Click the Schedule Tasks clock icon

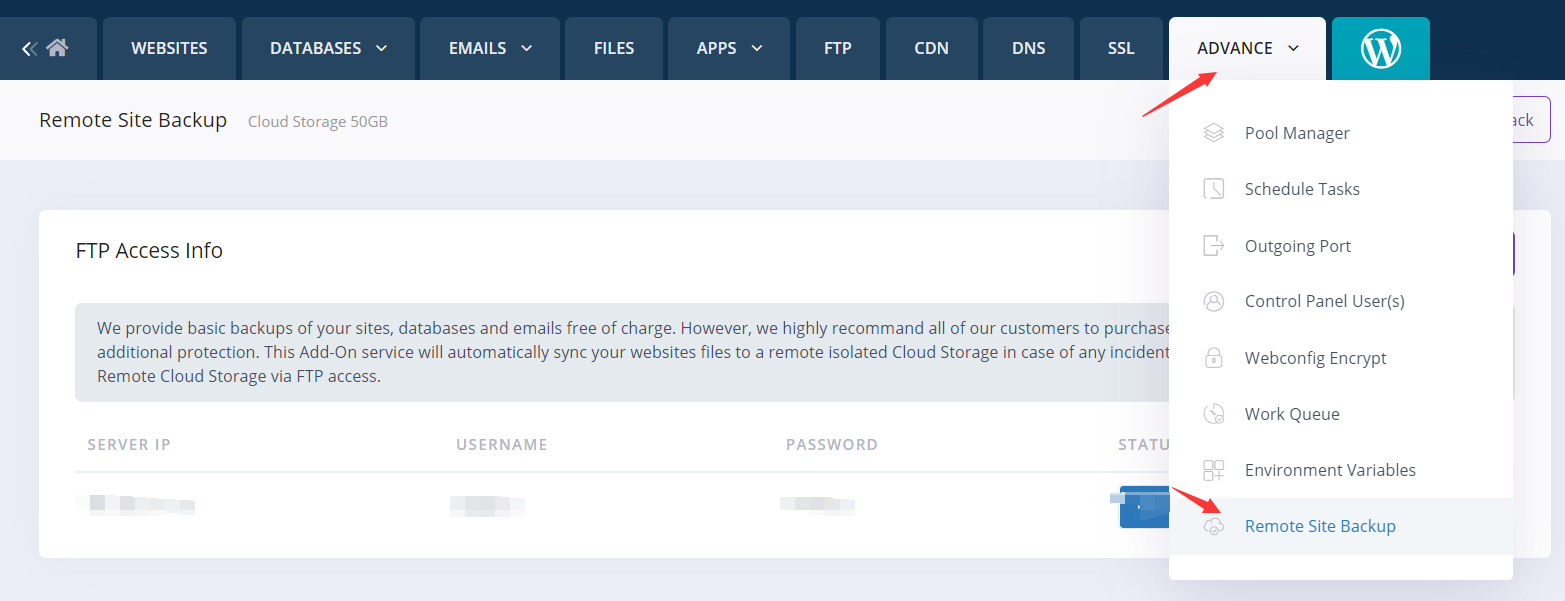coord(1213,189)
